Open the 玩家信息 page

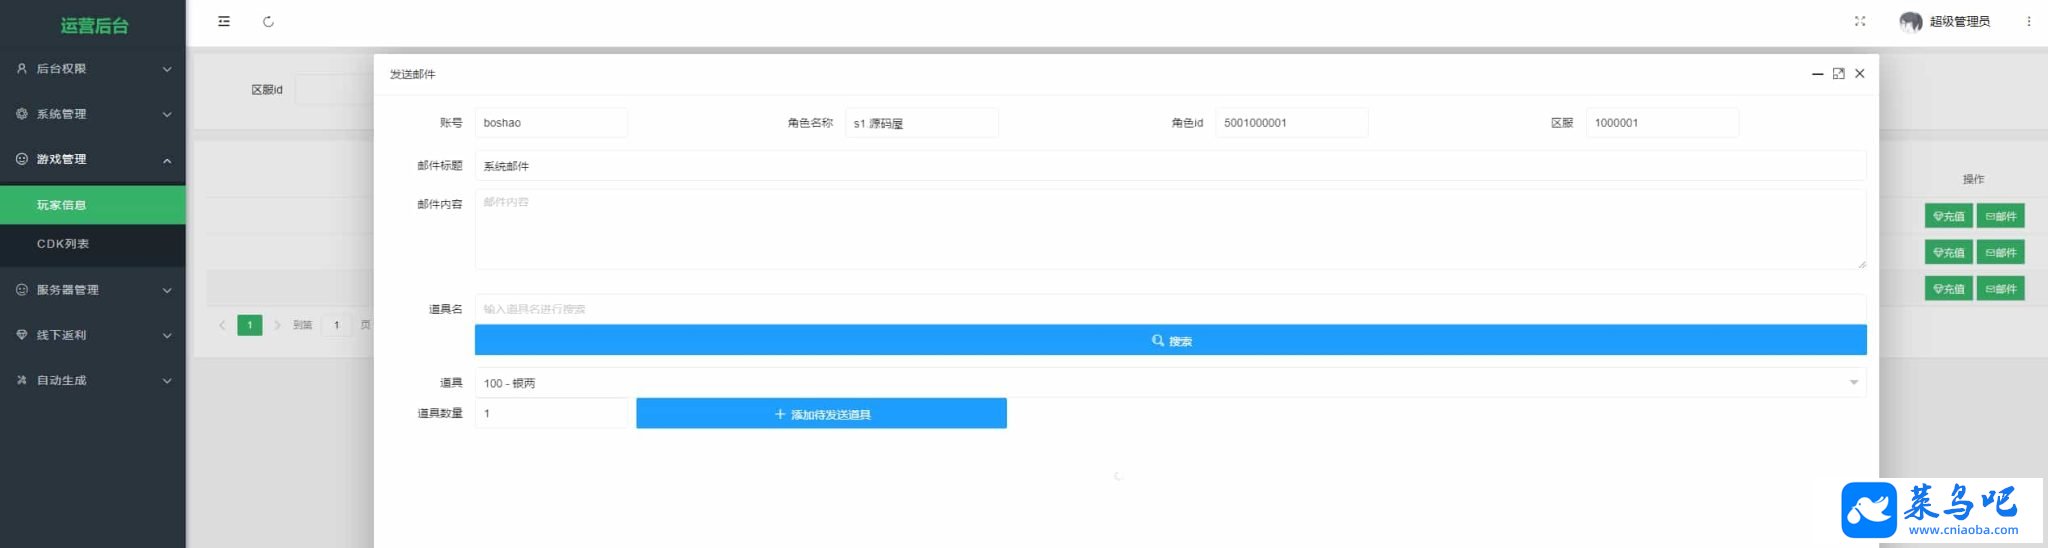93,205
